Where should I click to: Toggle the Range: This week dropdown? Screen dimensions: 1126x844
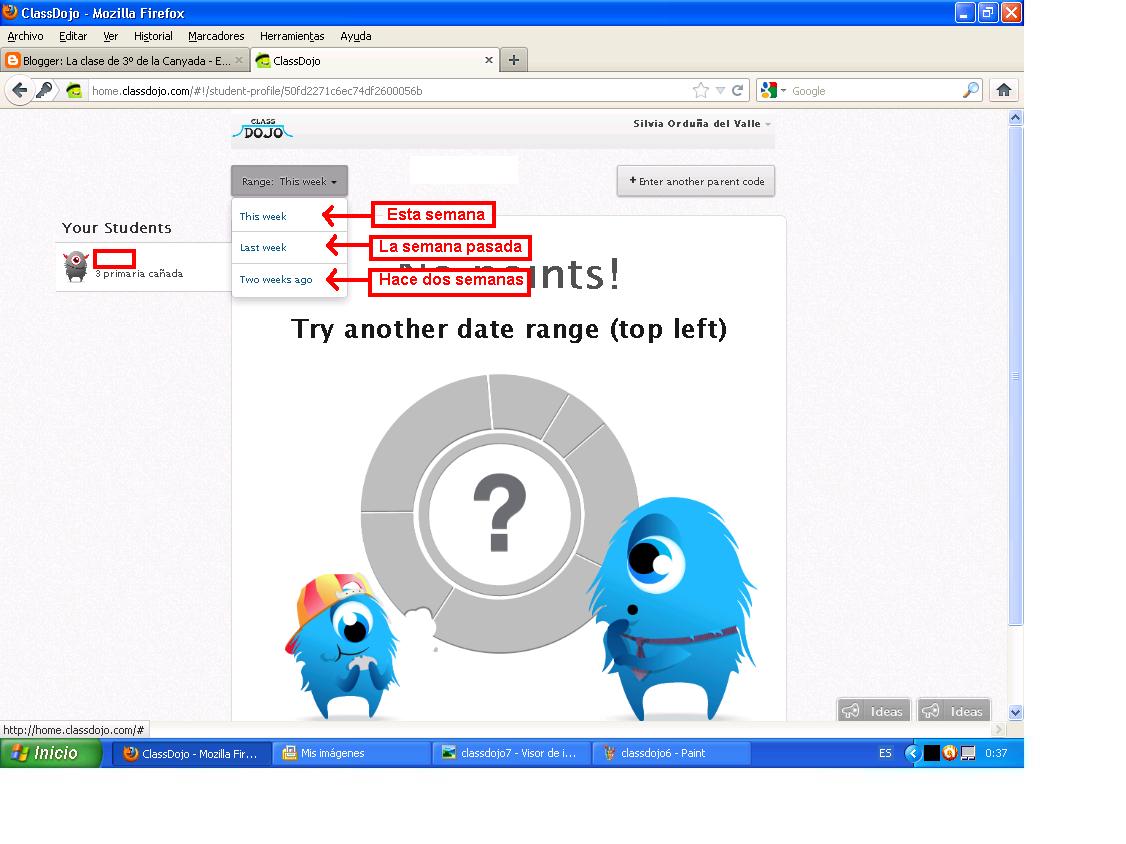click(289, 181)
